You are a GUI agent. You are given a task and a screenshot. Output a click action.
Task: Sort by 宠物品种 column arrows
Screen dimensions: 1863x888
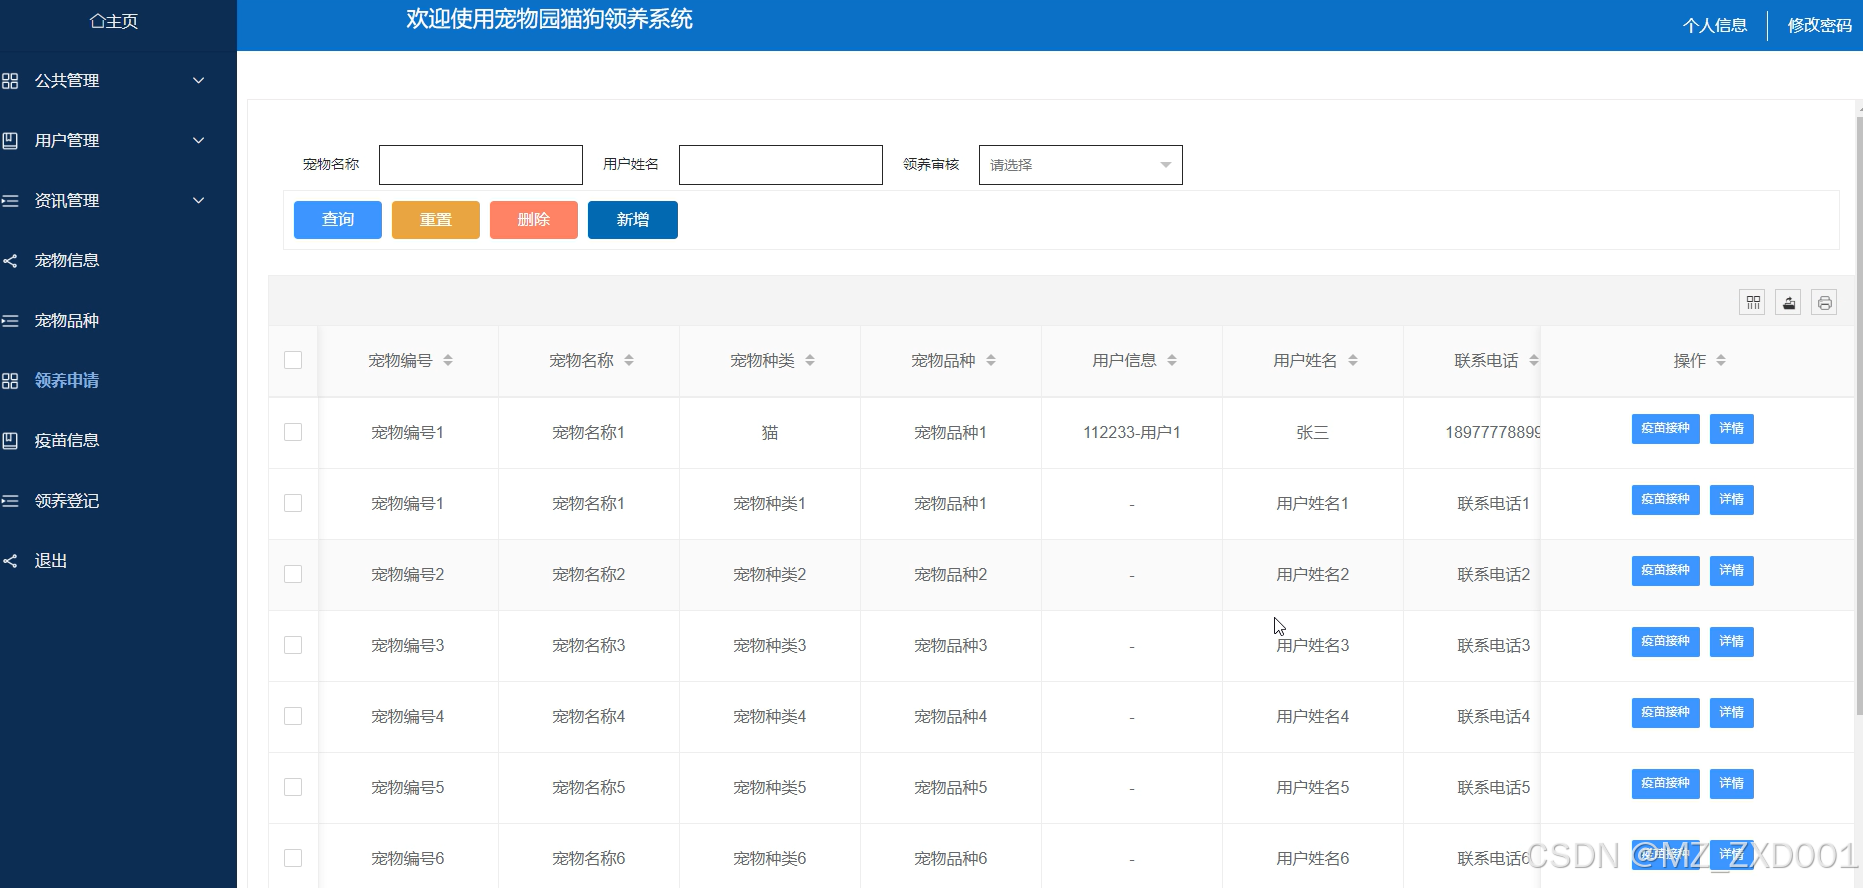[991, 360]
